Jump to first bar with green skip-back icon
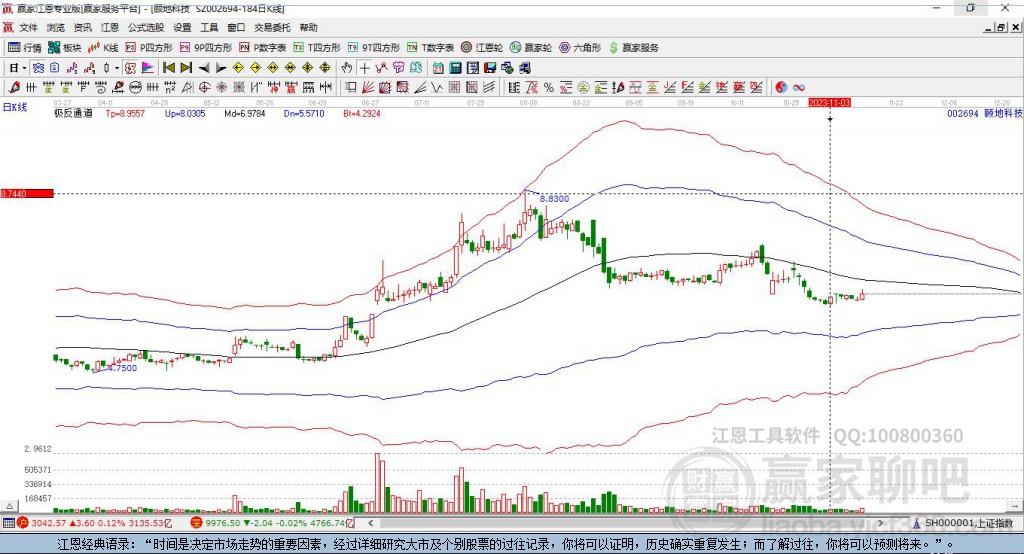The width and height of the screenshot is (1024, 554). pyautogui.click(x=169, y=68)
